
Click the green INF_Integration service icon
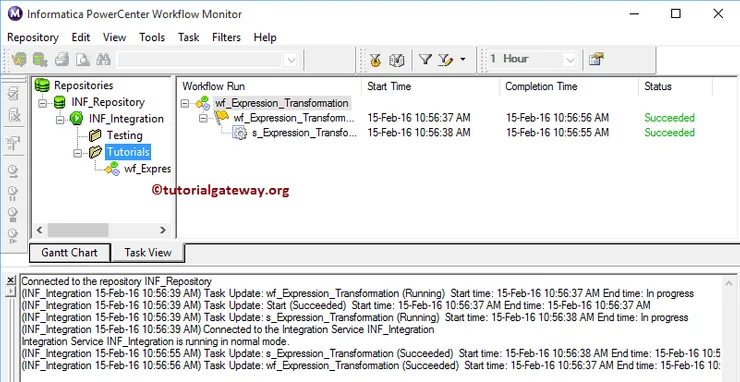click(x=76, y=119)
